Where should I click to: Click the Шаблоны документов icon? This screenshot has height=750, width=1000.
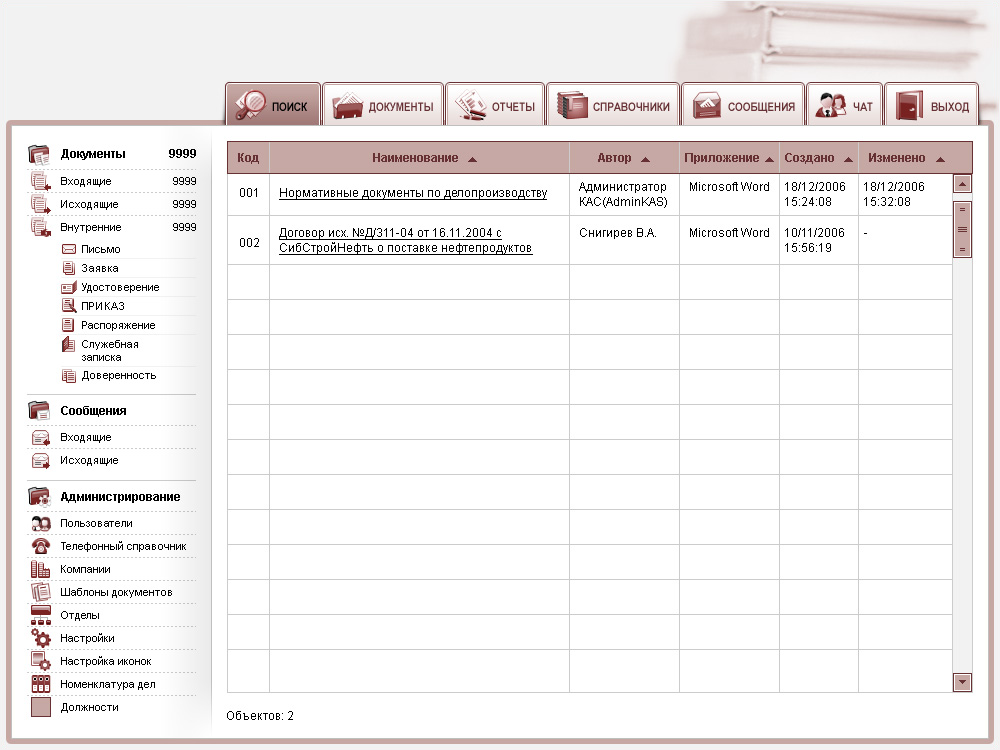(x=41, y=592)
